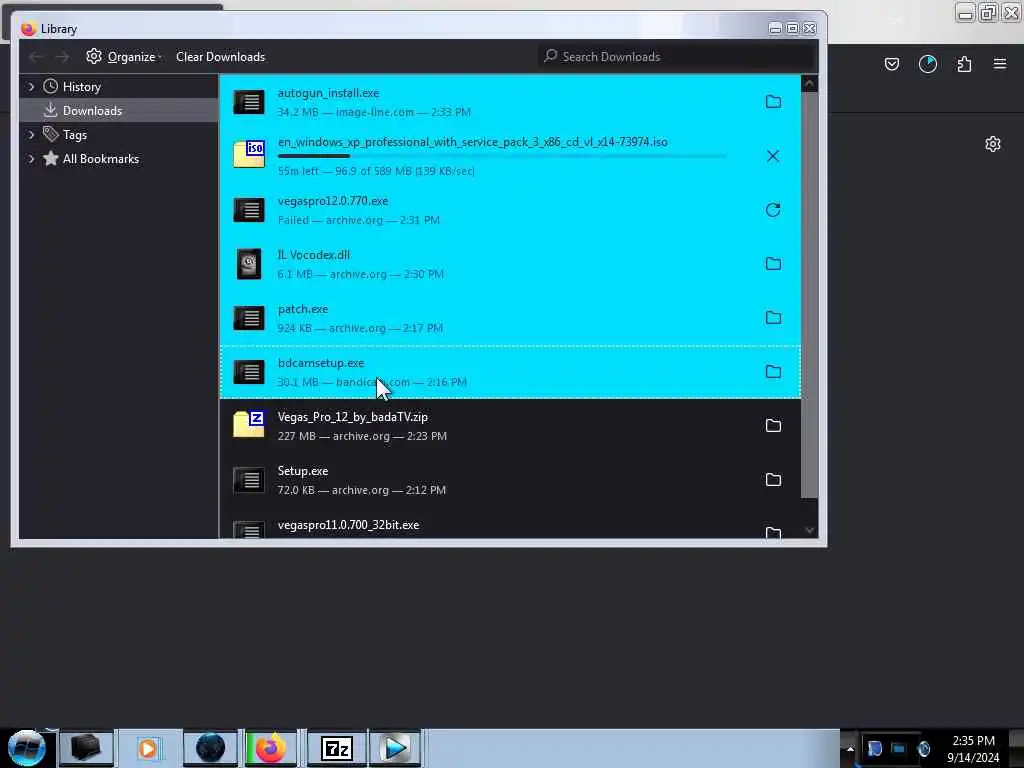Image resolution: width=1024 pixels, height=768 pixels.
Task: Click the patch.exe file icon
Action: click(249, 318)
